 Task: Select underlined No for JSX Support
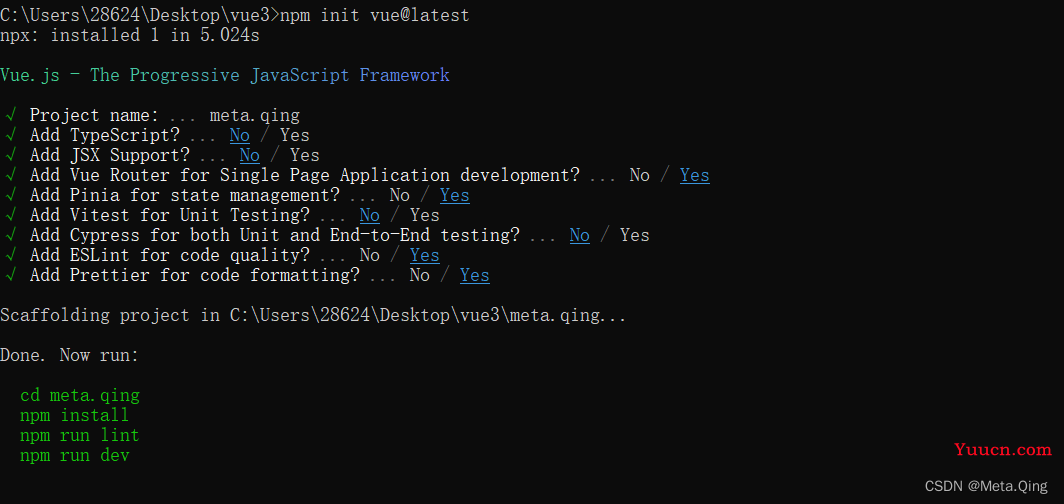(x=250, y=155)
